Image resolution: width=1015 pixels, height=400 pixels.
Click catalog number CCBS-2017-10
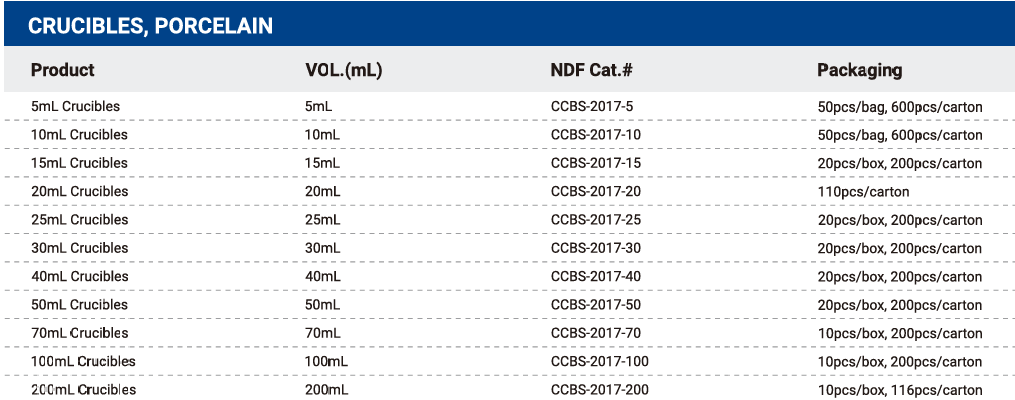click(x=596, y=135)
